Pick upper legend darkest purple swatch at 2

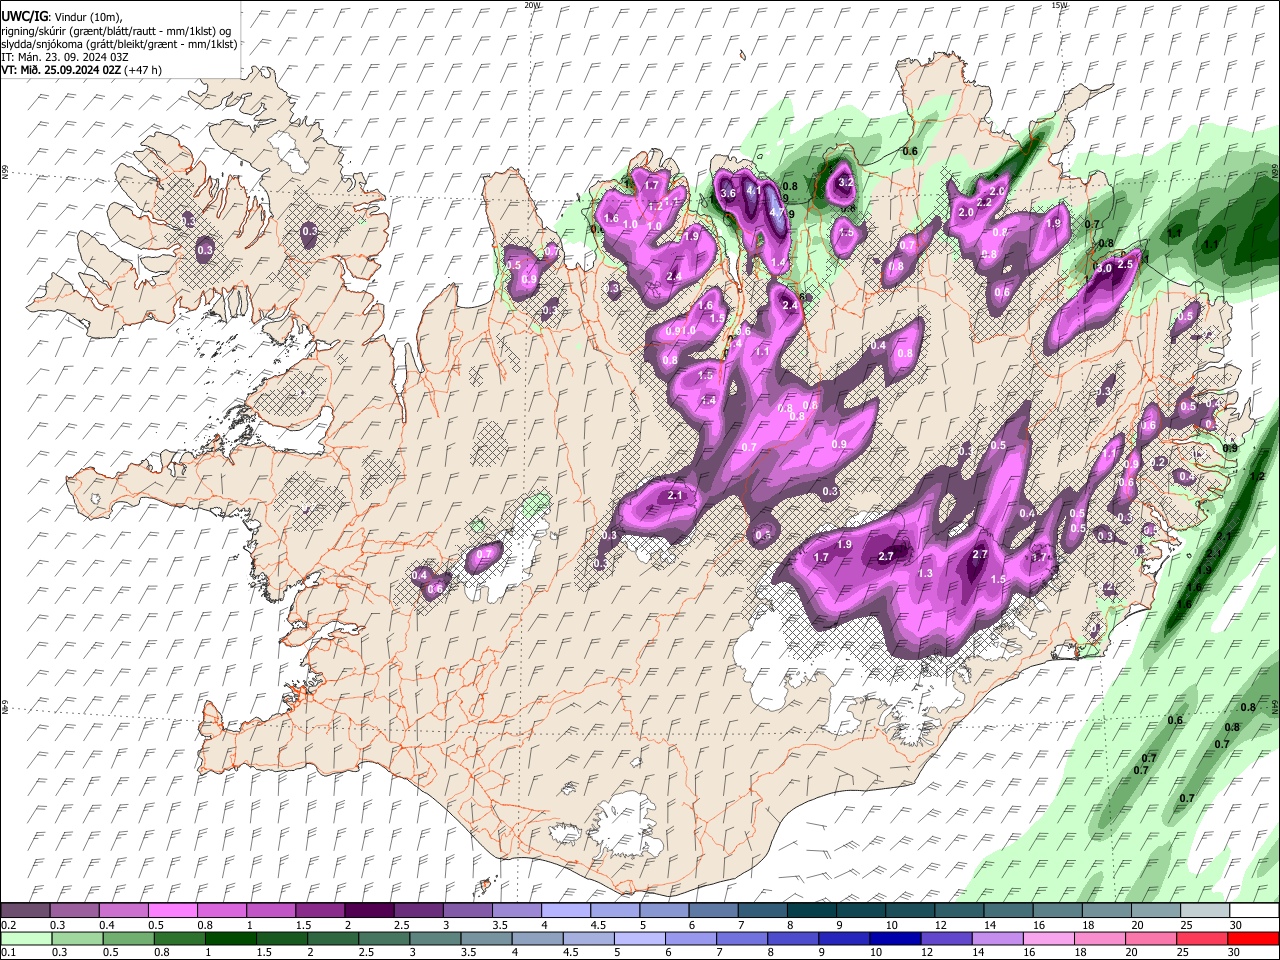[x=369, y=910]
